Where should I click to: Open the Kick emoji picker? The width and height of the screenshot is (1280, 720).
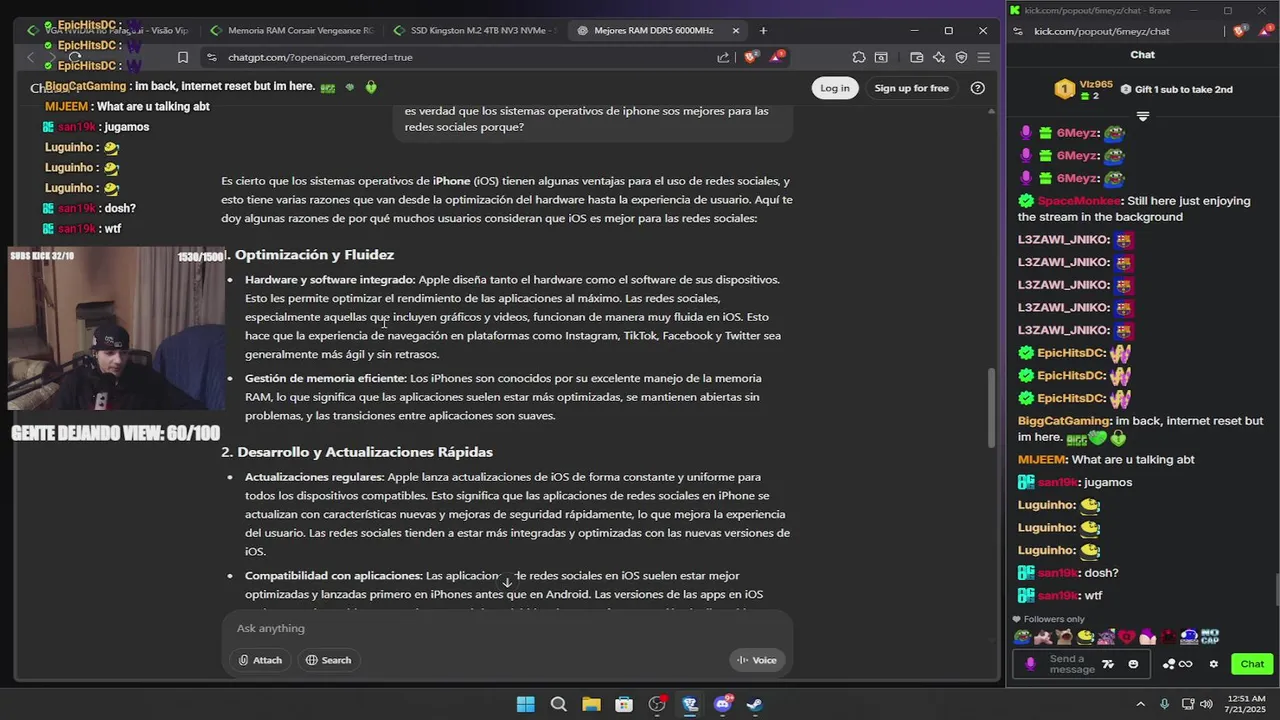click(1133, 664)
